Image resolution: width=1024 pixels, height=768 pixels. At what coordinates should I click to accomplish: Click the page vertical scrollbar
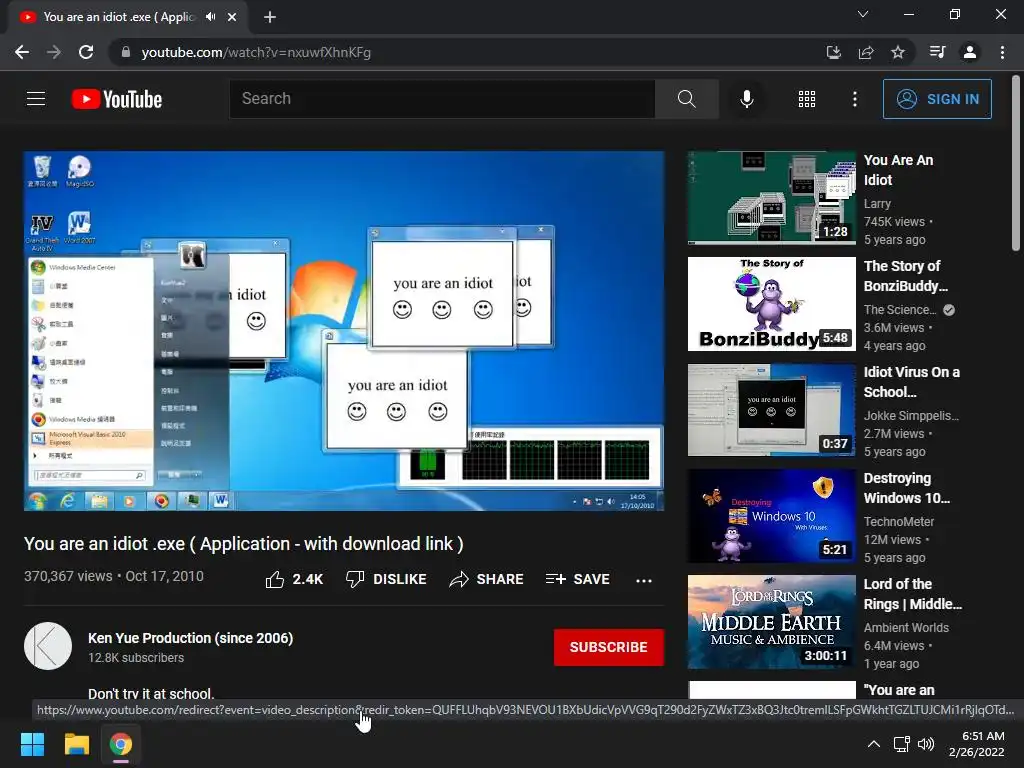1016,163
